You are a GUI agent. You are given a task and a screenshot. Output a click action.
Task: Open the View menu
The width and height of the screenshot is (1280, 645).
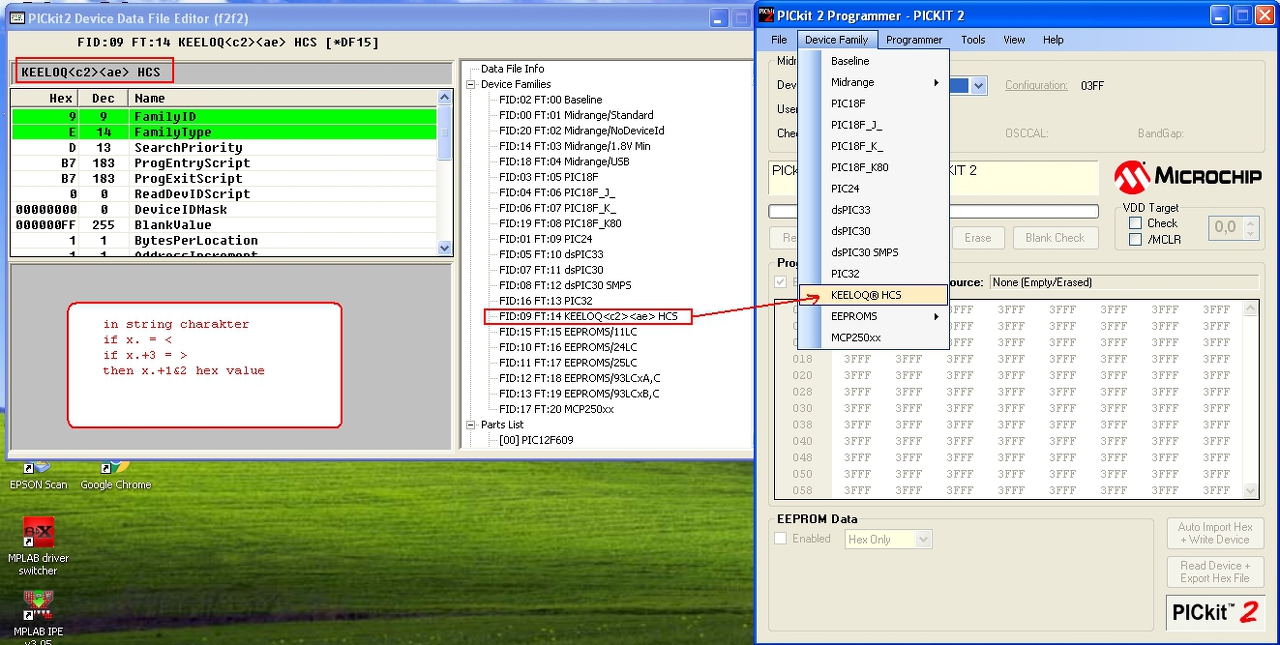click(1014, 40)
